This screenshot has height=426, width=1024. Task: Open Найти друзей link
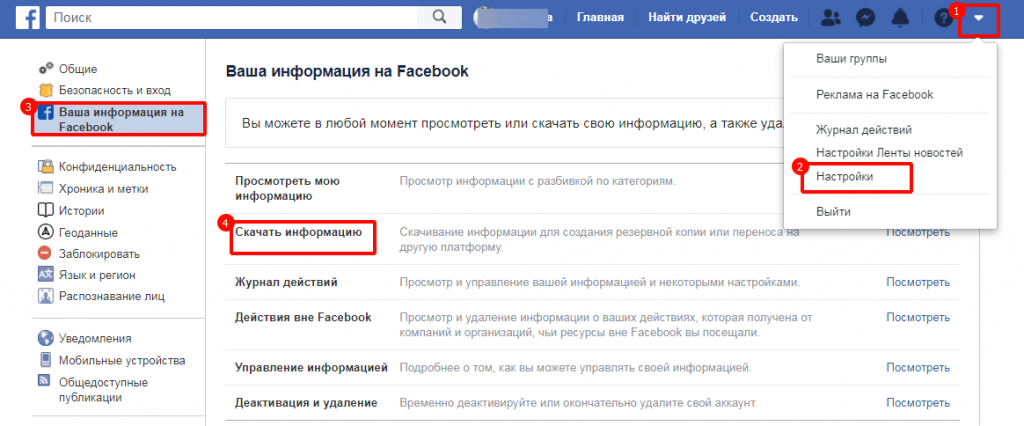pyautogui.click(x=687, y=18)
